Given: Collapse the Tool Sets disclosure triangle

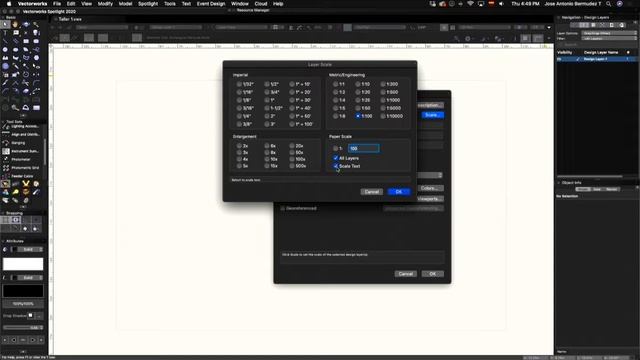Looking at the screenshot, I should point(3,122).
